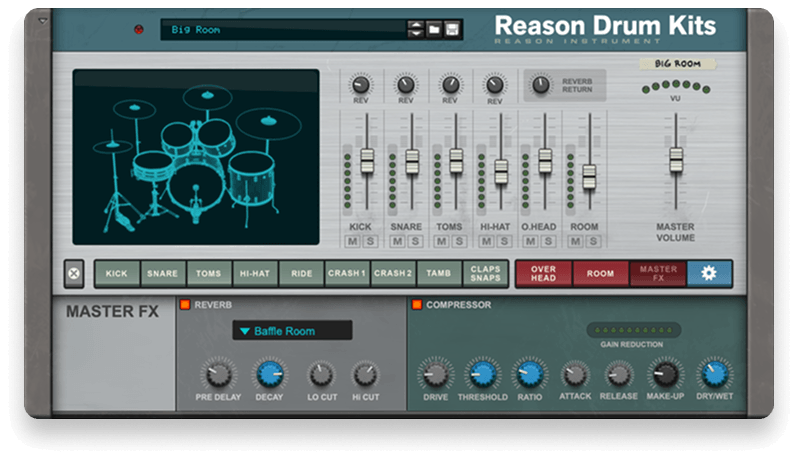The width and height of the screenshot is (798, 459).
Task: Click the reverb DECAY knob
Action: (x=270, y=375)
